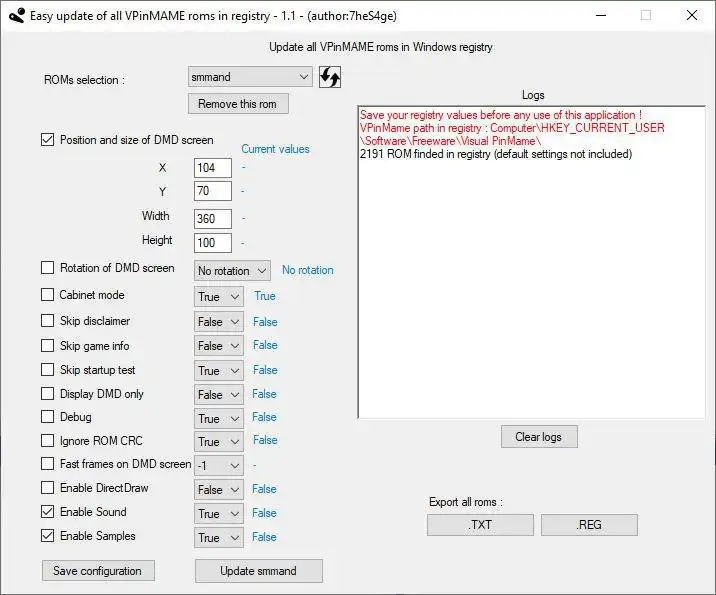This screenshot has height=595, width=716.
Task: Click the X position input field
Action: (x=213, y=168)
